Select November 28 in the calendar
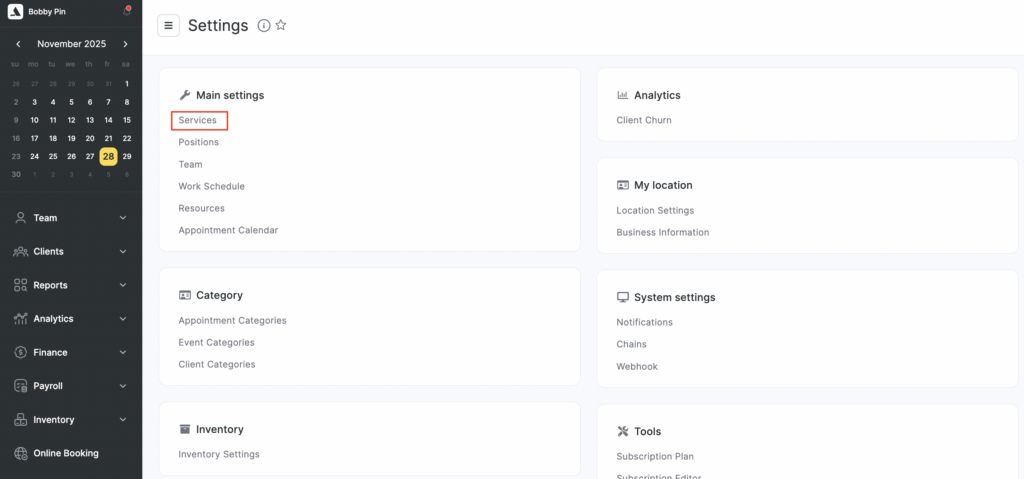The height and width of the screenshot is (479, 1024). (108, 156)
